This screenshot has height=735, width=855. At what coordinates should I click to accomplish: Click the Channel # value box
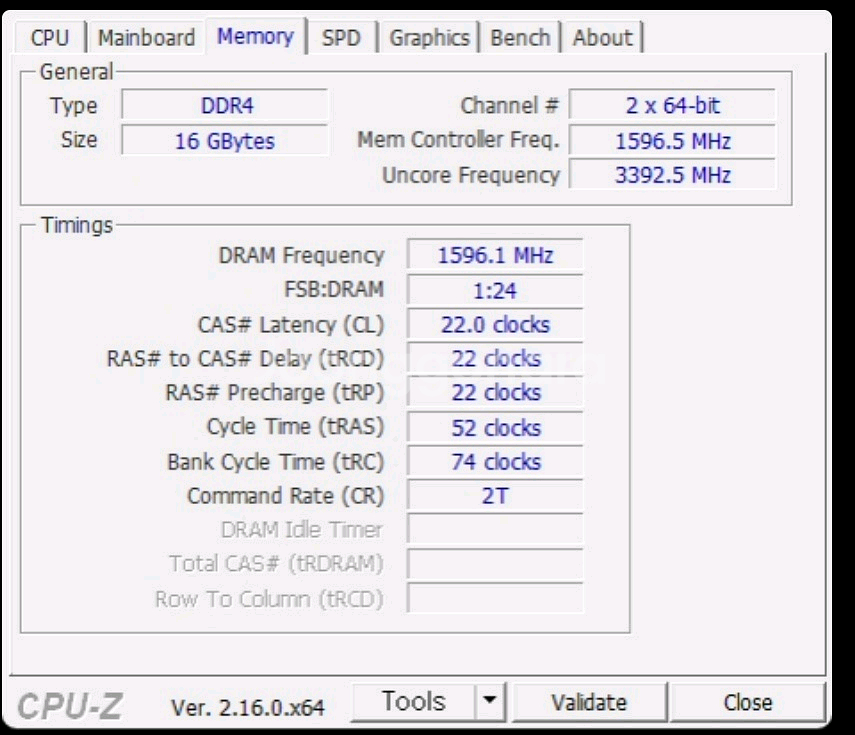tap(672, 105)
